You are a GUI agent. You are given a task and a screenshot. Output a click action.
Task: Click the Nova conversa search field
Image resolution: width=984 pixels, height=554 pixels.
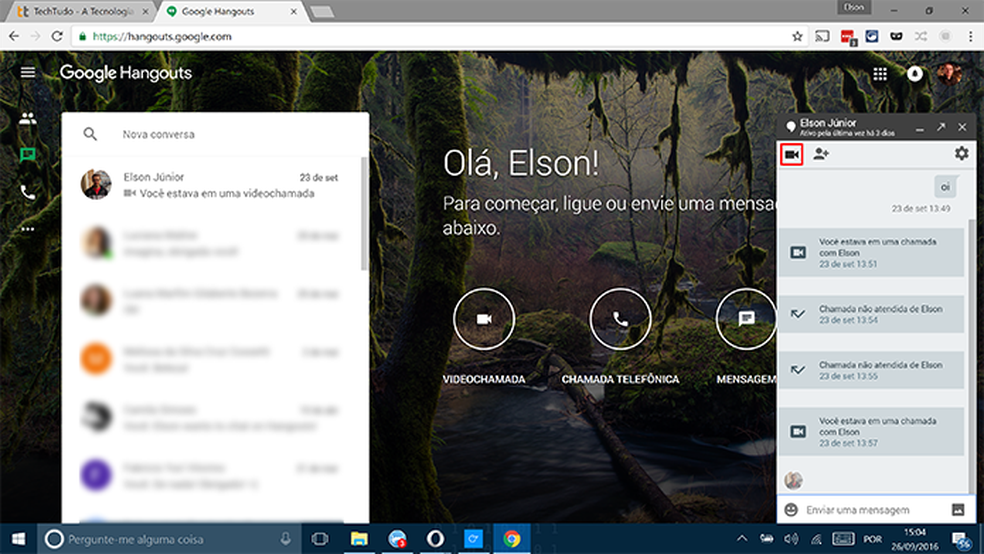click(230, 134)
